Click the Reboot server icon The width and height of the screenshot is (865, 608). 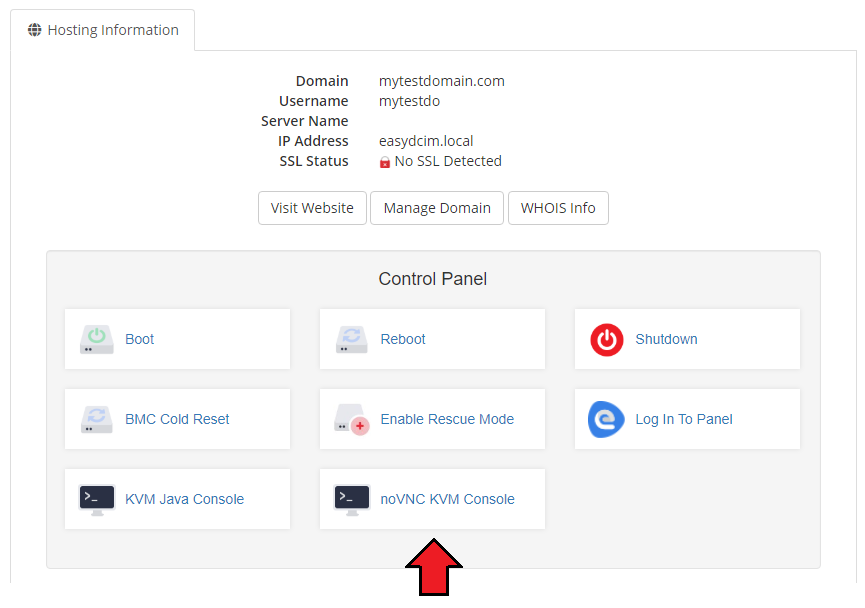pyautogui.click(x=352, y=339)
